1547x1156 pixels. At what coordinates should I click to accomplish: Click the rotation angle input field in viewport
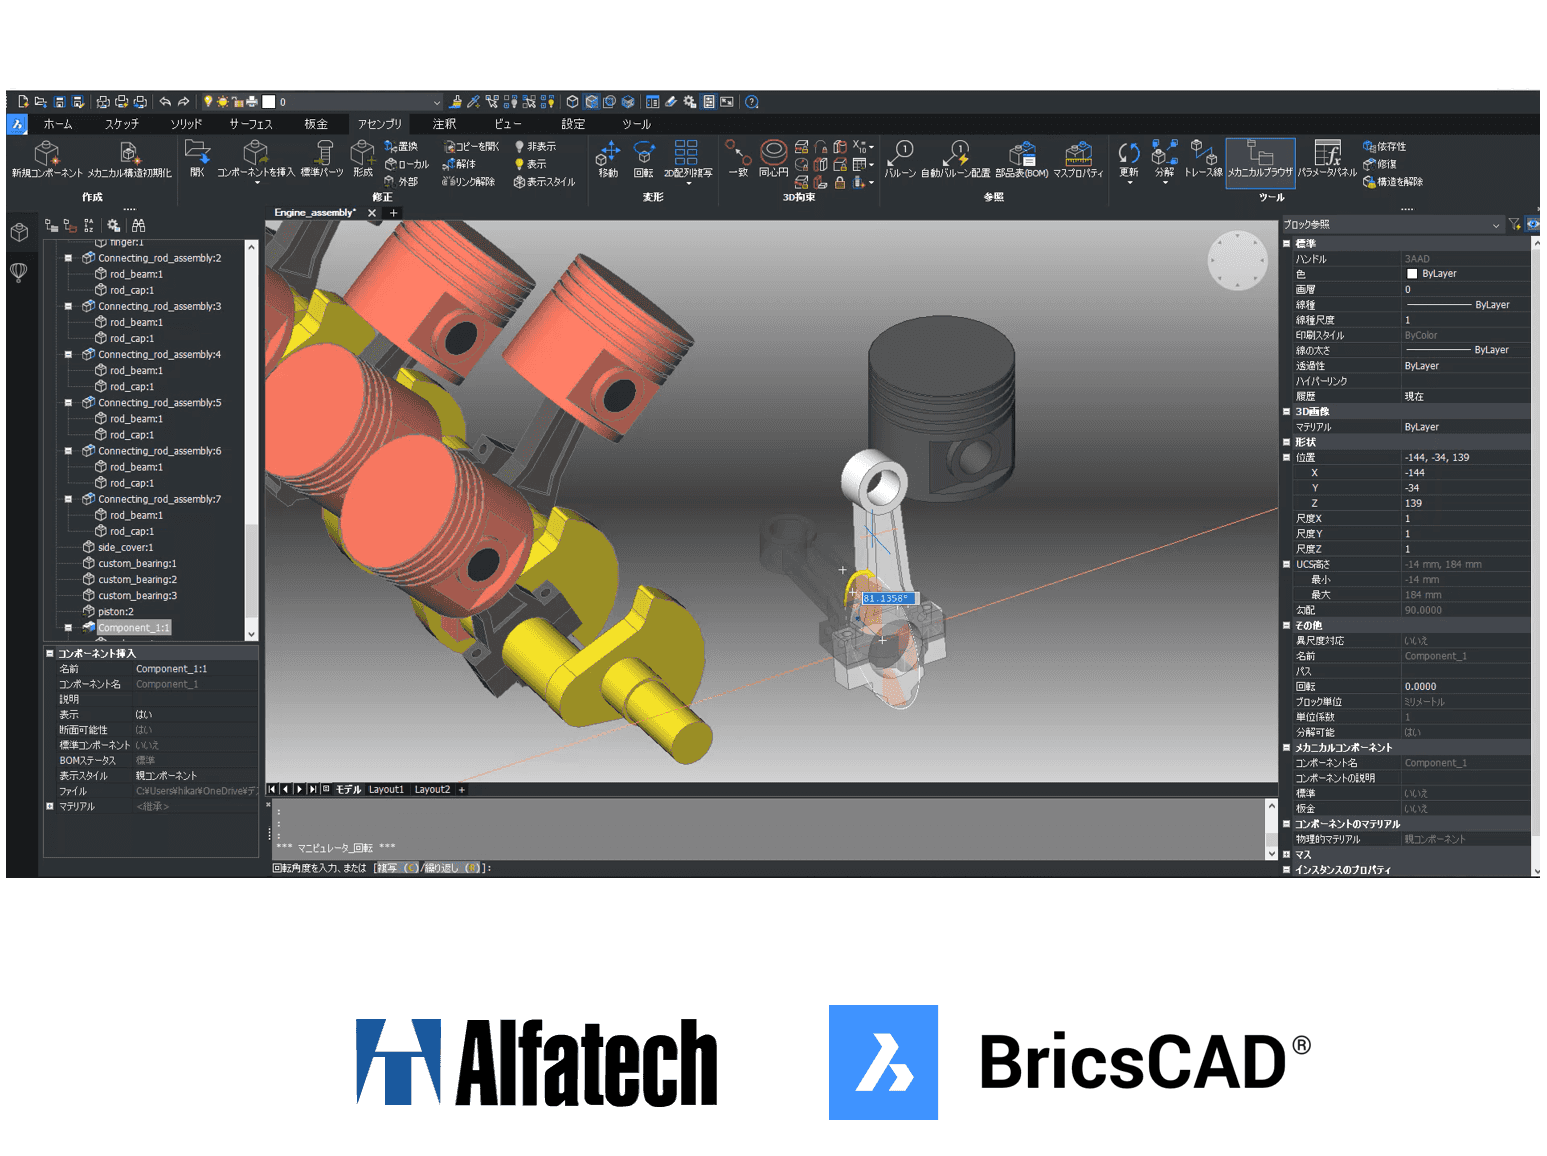pos(888,598)
